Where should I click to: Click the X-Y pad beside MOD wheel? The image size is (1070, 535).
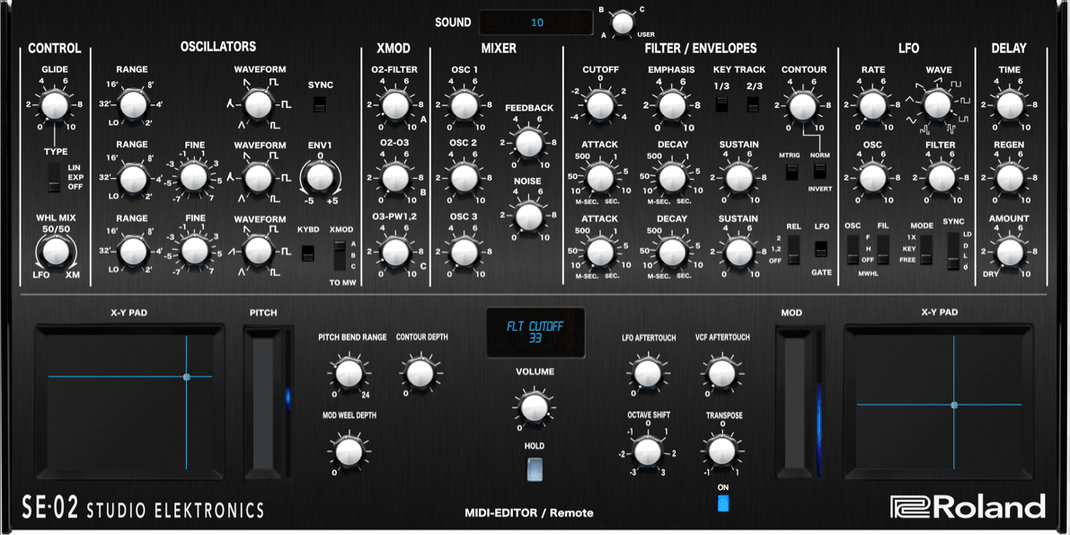938,403
